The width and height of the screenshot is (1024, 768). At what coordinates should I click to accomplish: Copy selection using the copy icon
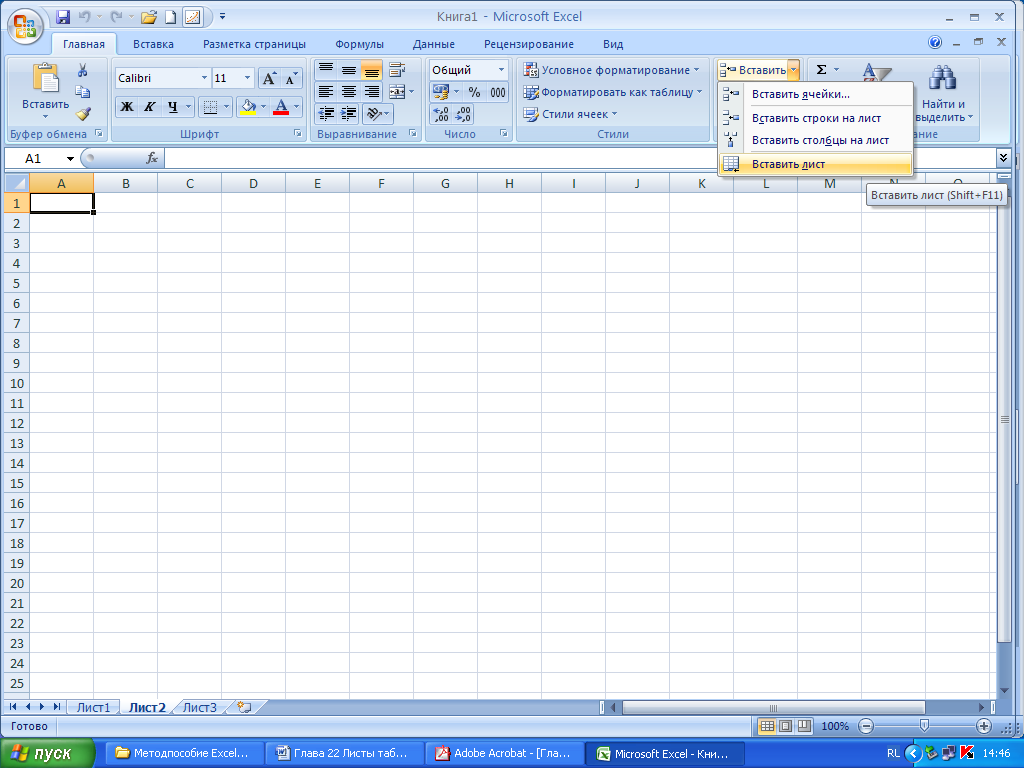(x=82, y=91)
